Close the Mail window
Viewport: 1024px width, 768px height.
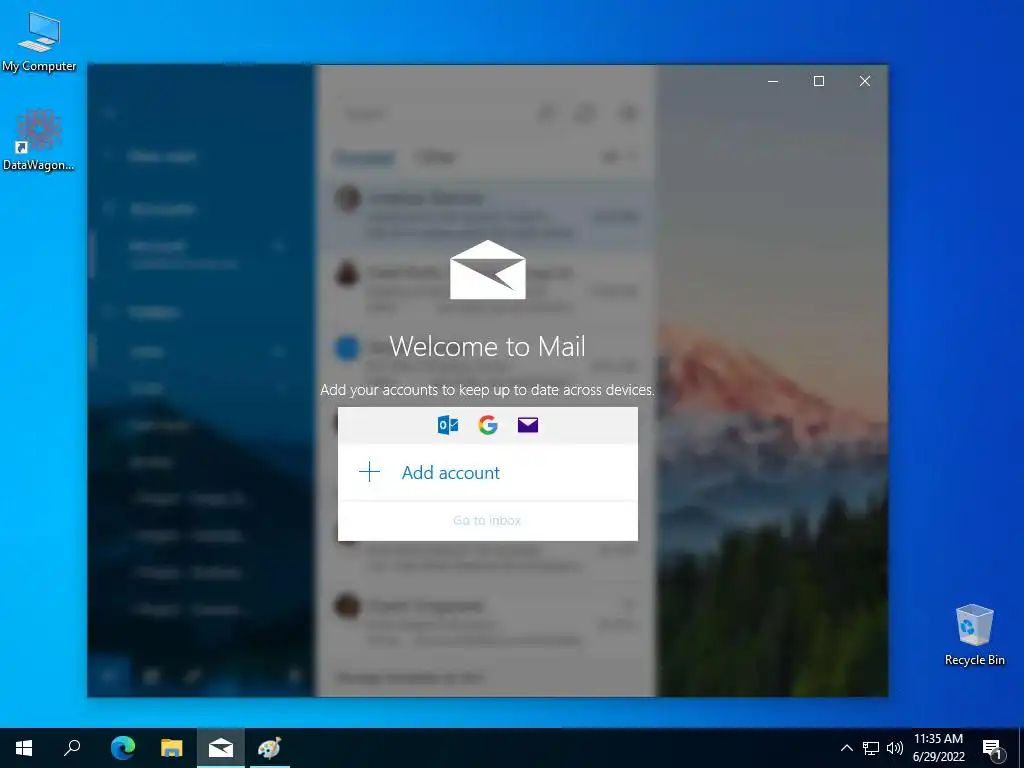pyautogui.click(x=865, y=81)
